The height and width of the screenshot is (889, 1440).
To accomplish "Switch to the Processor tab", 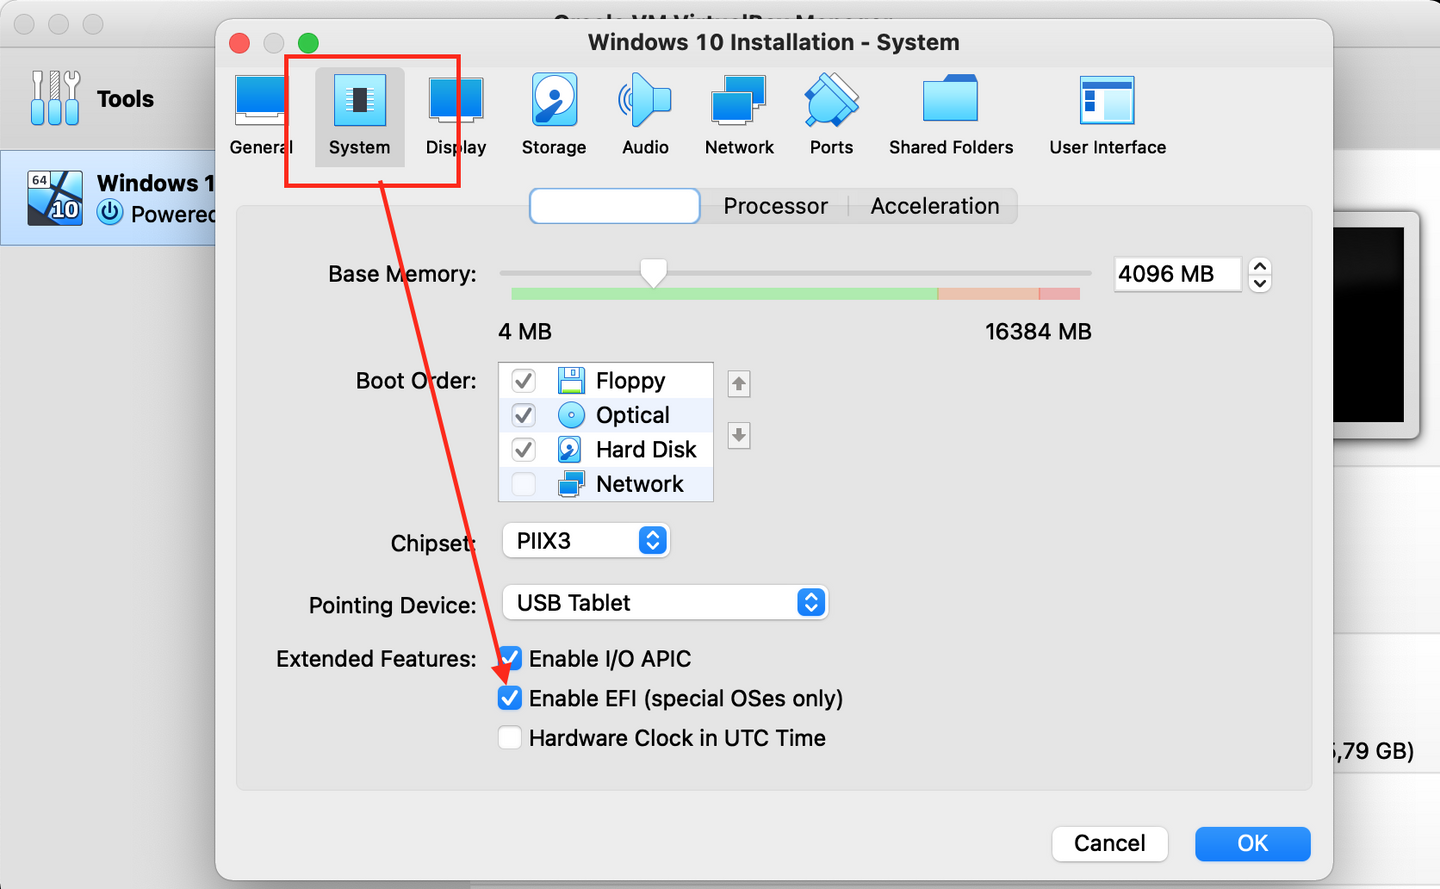I will point(775,206).
